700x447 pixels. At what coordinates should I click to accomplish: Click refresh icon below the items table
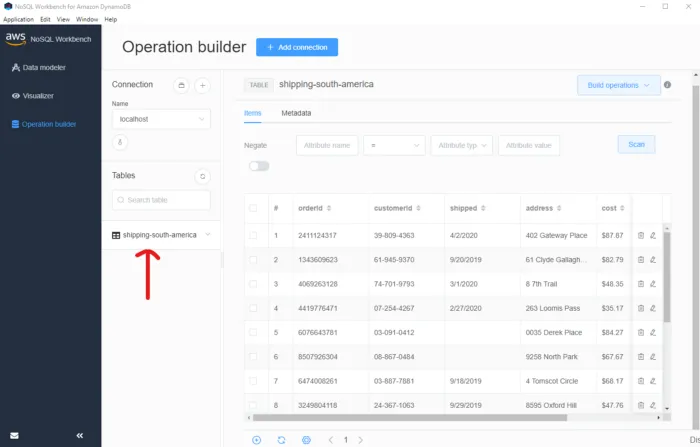click(x=281, y=440)
